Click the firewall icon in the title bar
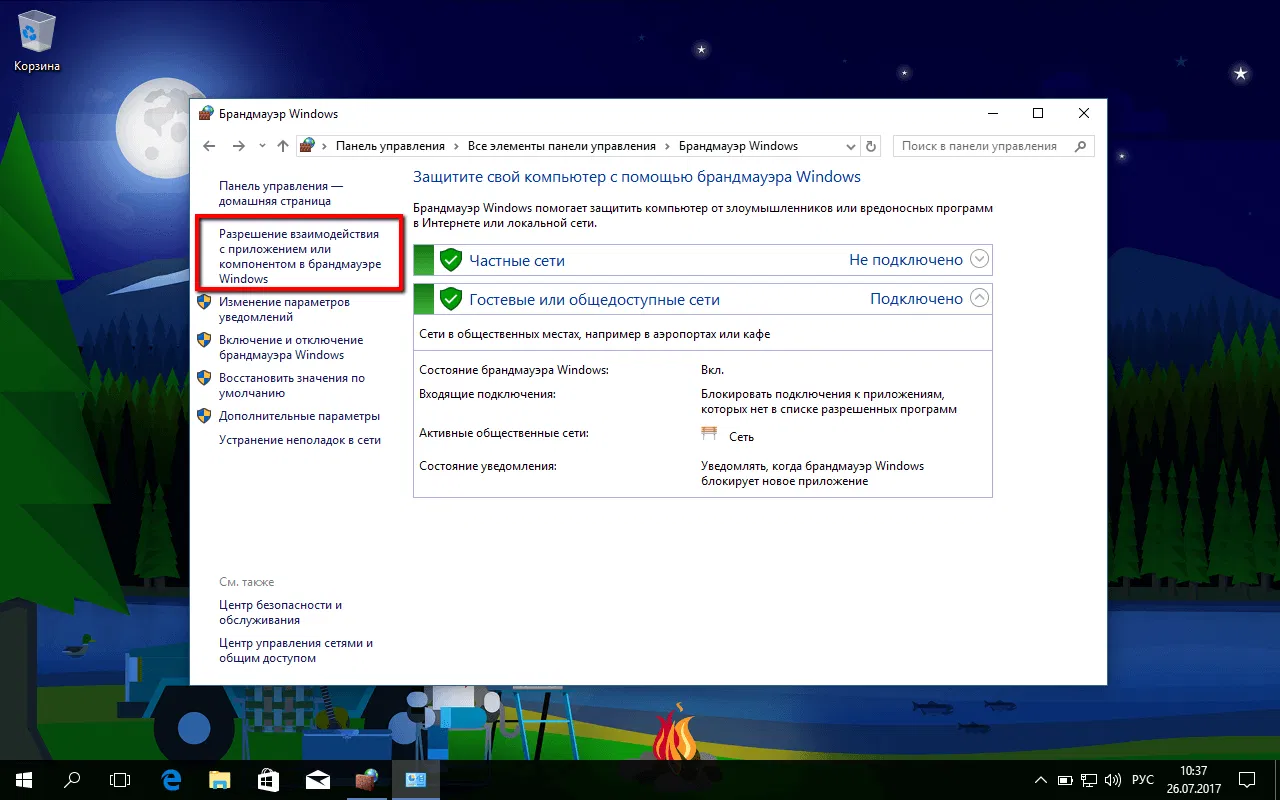 206,114
